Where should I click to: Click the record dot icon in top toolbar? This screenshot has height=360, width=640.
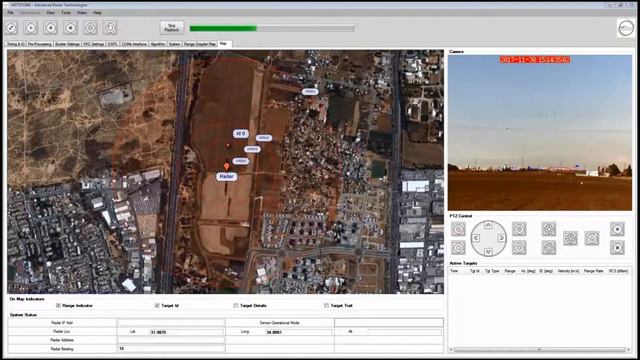[x=51, y=28]
